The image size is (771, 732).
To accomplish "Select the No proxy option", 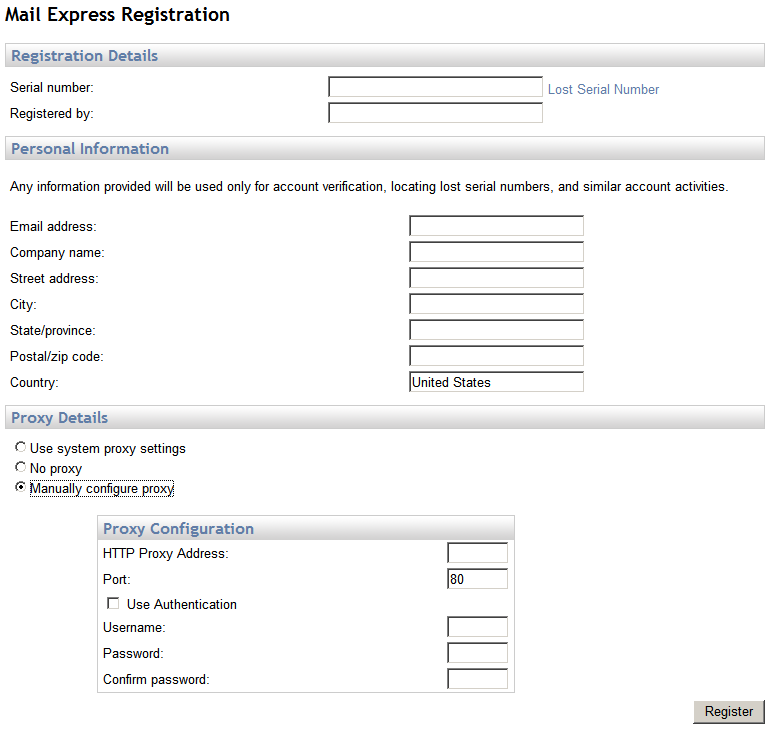I will 20,467.
